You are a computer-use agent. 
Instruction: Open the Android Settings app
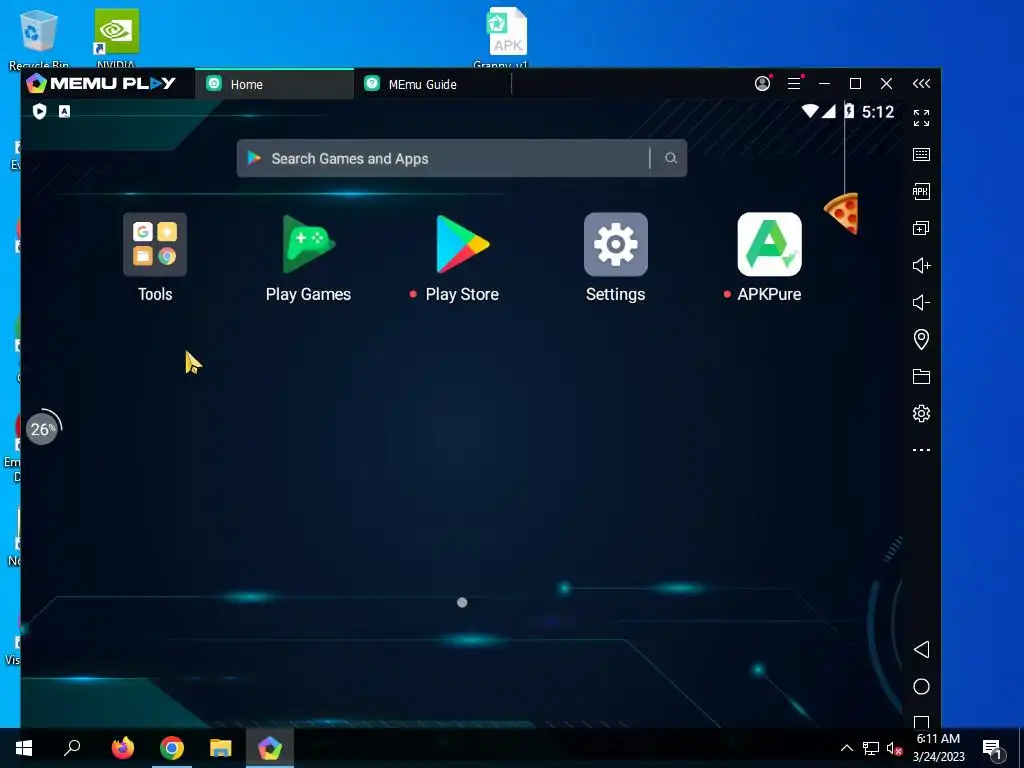tap(615, 244)
